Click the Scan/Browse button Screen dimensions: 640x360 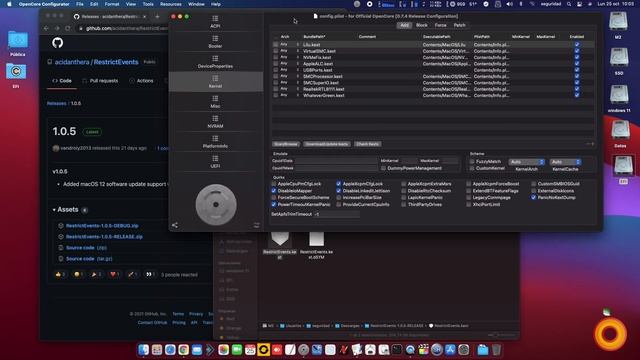point(286,144)
